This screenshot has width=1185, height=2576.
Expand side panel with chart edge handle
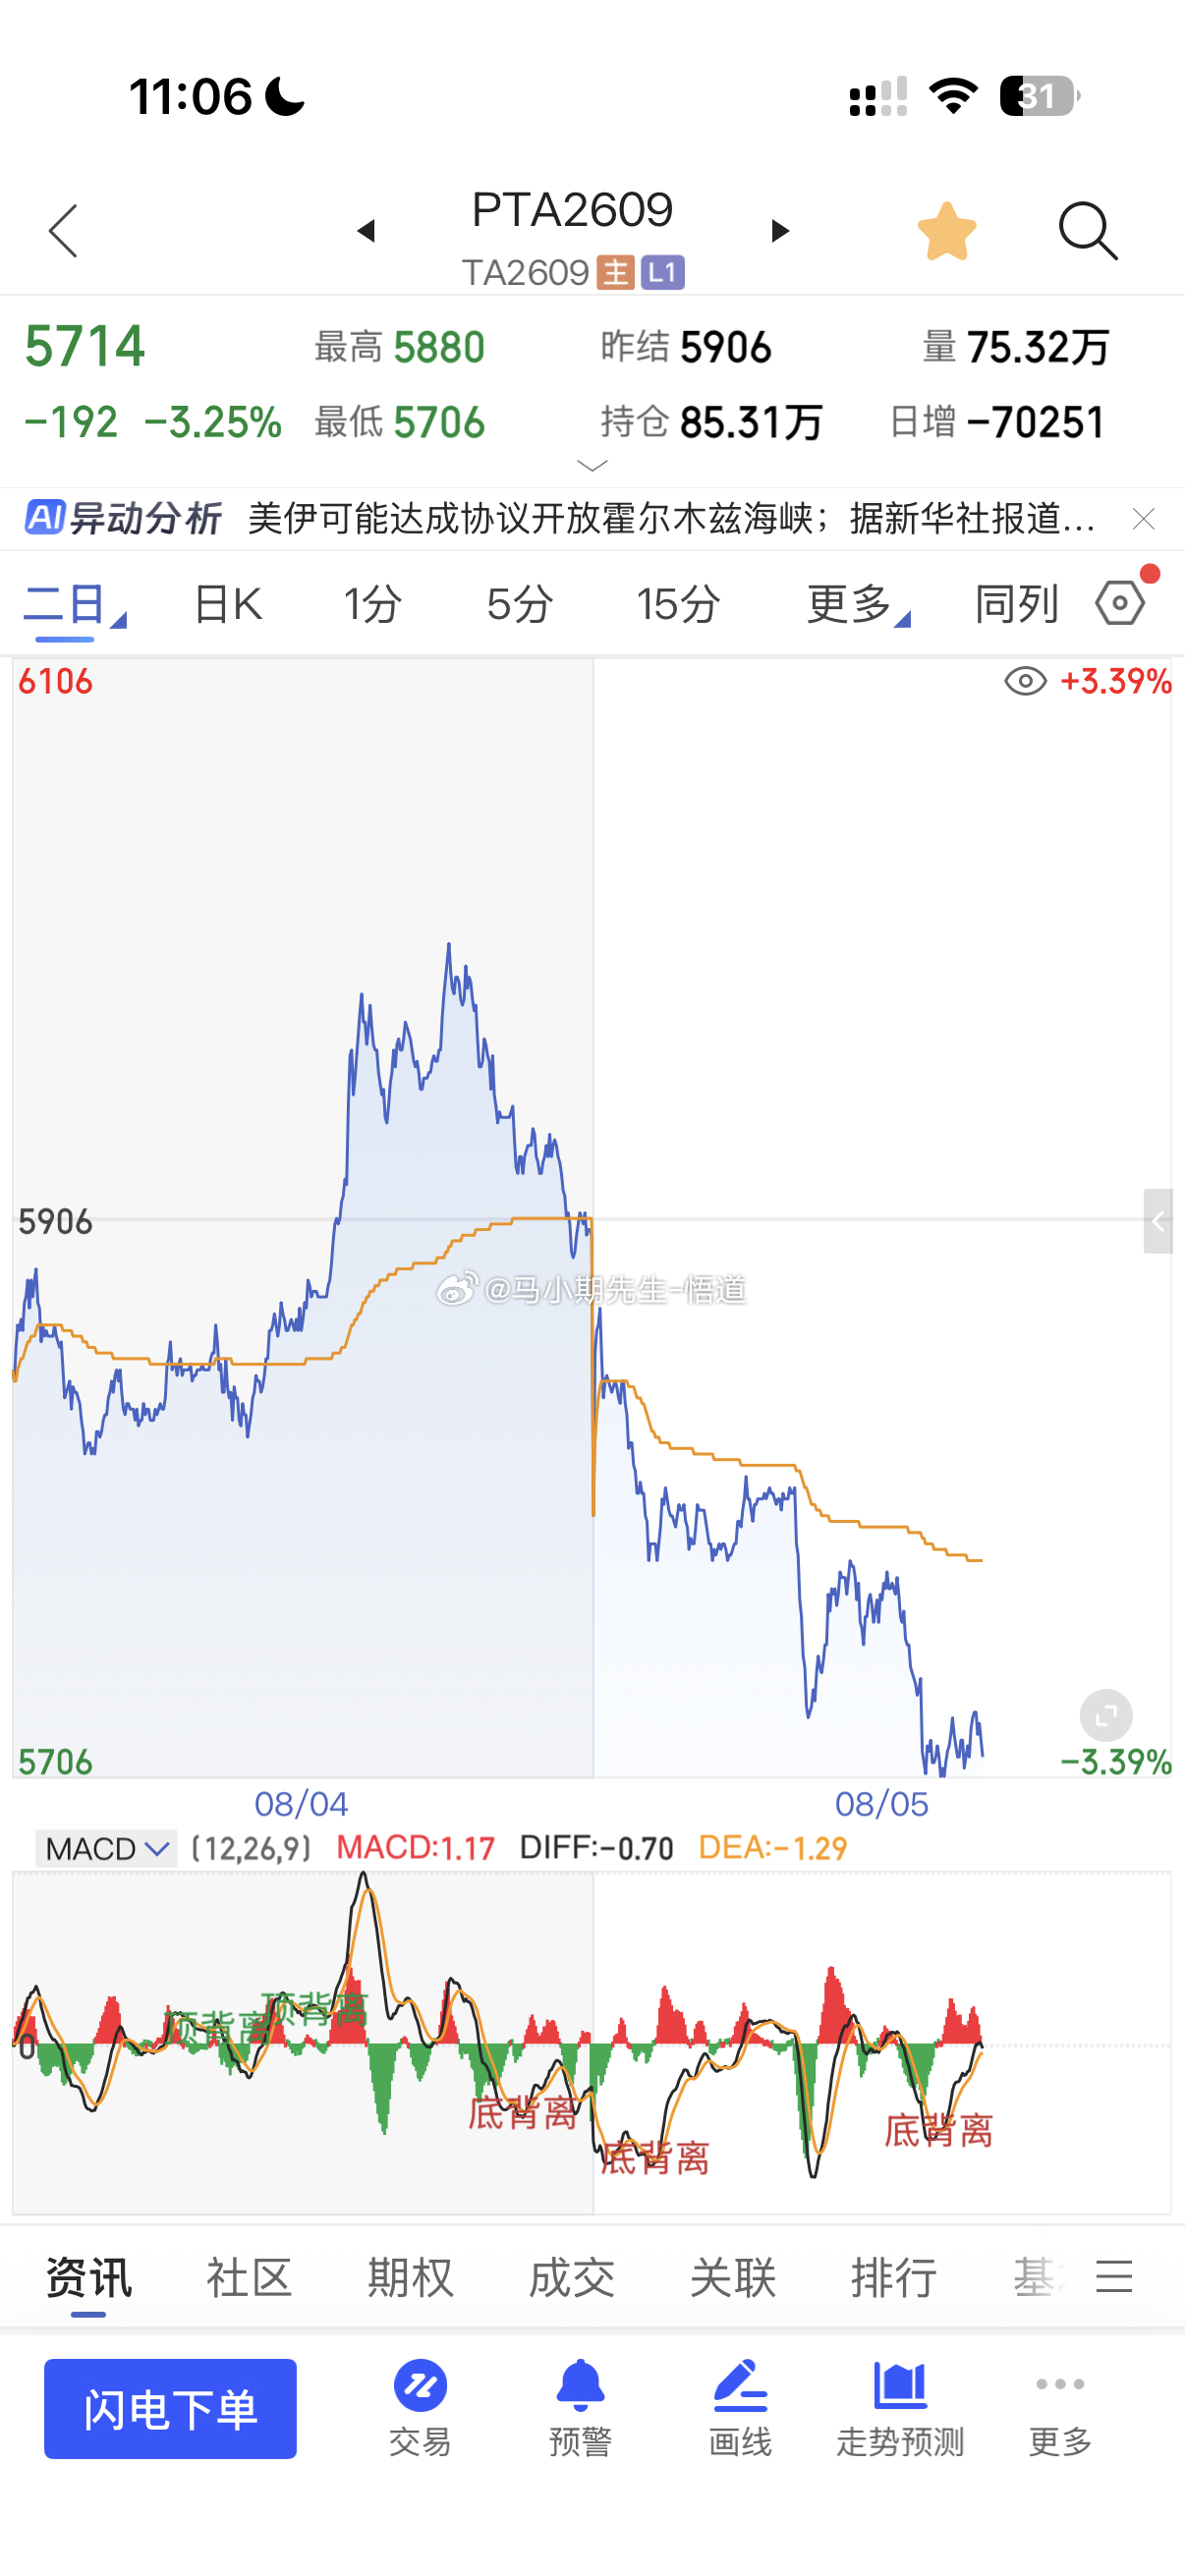pos(1158,1221)
